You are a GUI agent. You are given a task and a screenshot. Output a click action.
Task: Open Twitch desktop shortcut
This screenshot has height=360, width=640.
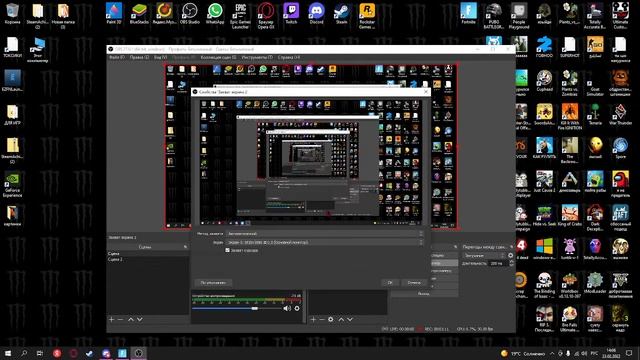point(291,14)
